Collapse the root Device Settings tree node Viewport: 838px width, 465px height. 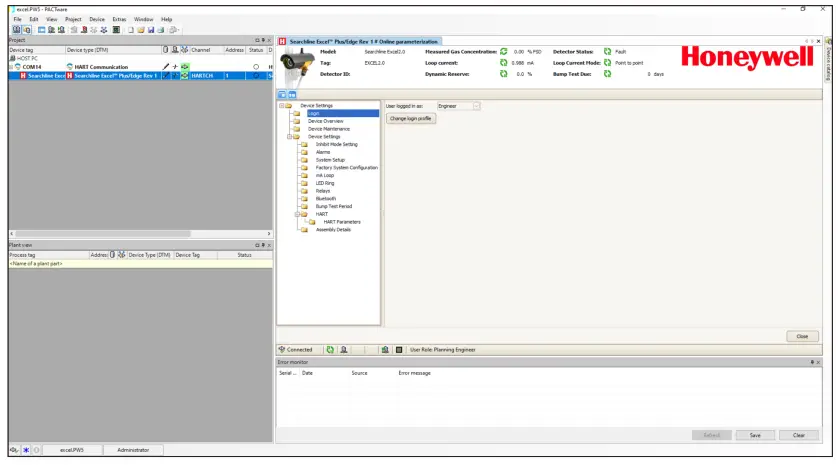[x=282, y=105]
